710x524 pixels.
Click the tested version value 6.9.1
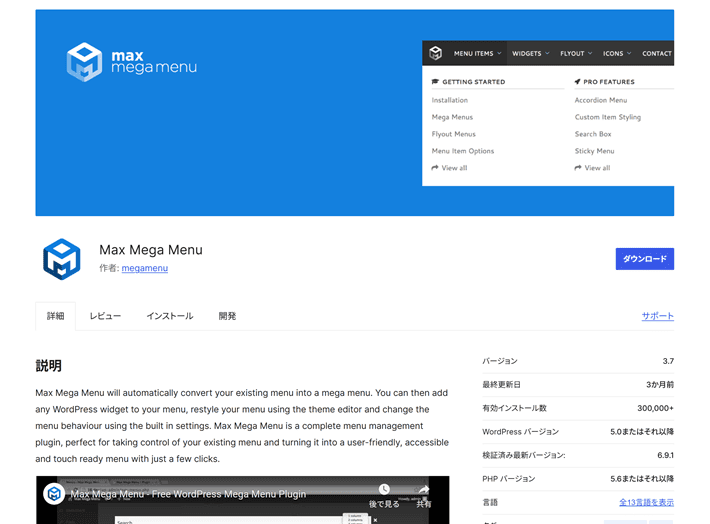665,455
